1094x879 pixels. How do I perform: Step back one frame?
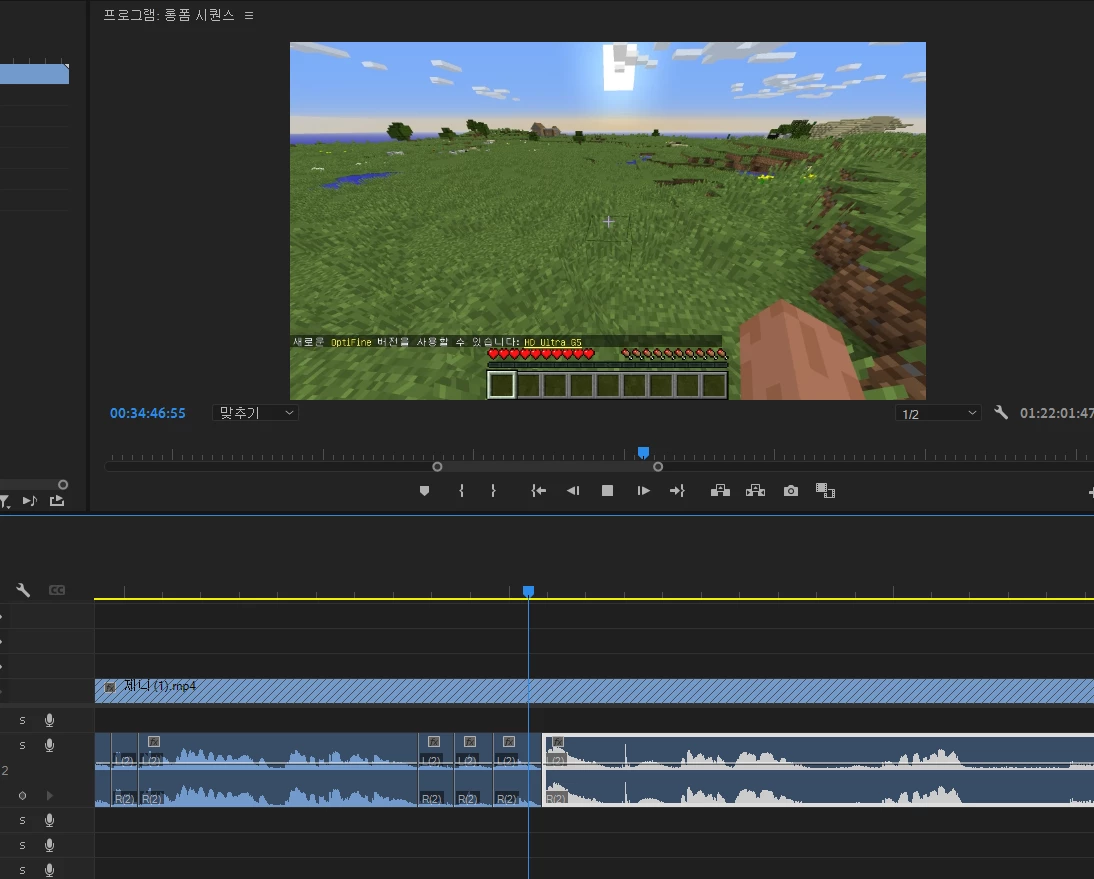pyautogui.click(x=573, y=491)
